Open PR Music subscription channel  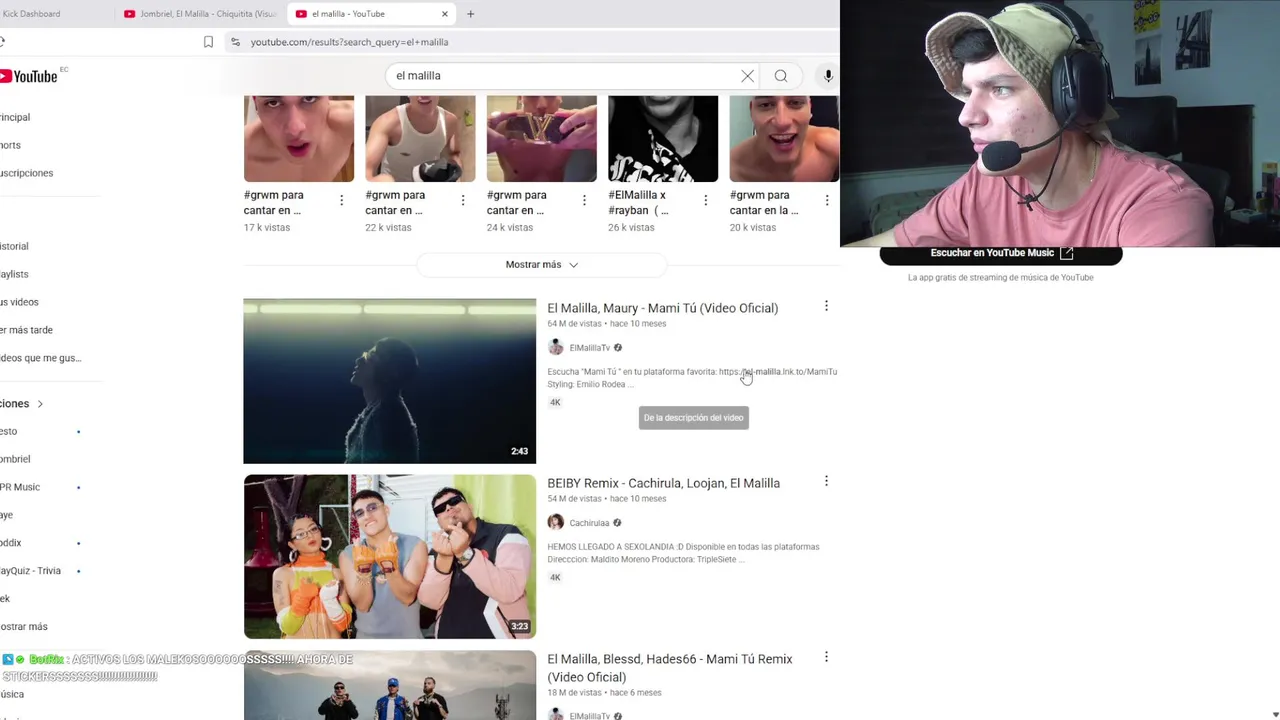pyautogui.click(x=20, y=487)
